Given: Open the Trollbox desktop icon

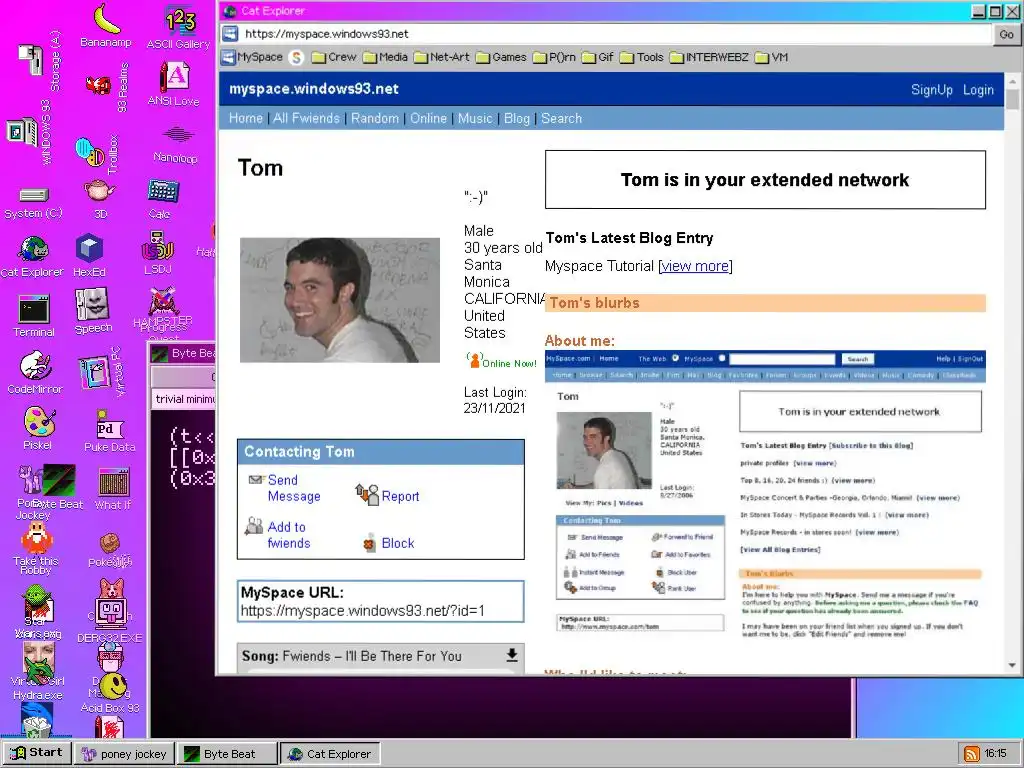Looking at the screenshot, I should coord(97,153).
